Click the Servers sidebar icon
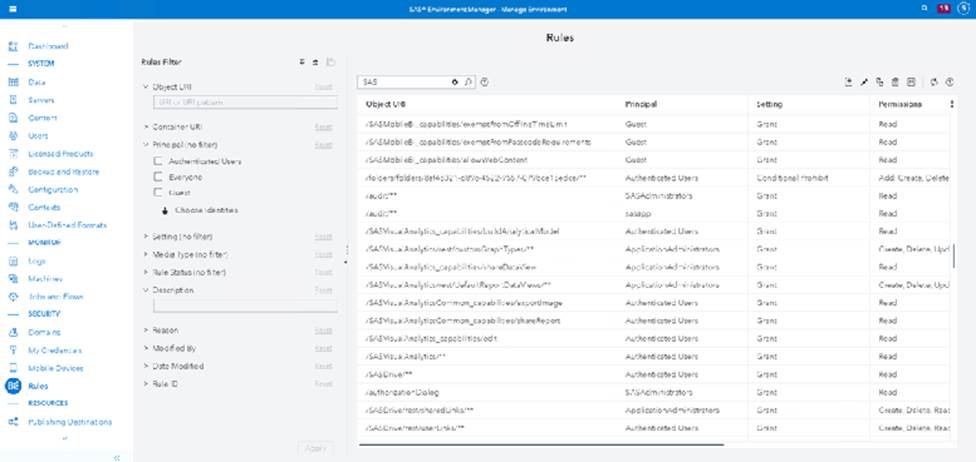The image size is (976, 462). [x=13, y=100]
